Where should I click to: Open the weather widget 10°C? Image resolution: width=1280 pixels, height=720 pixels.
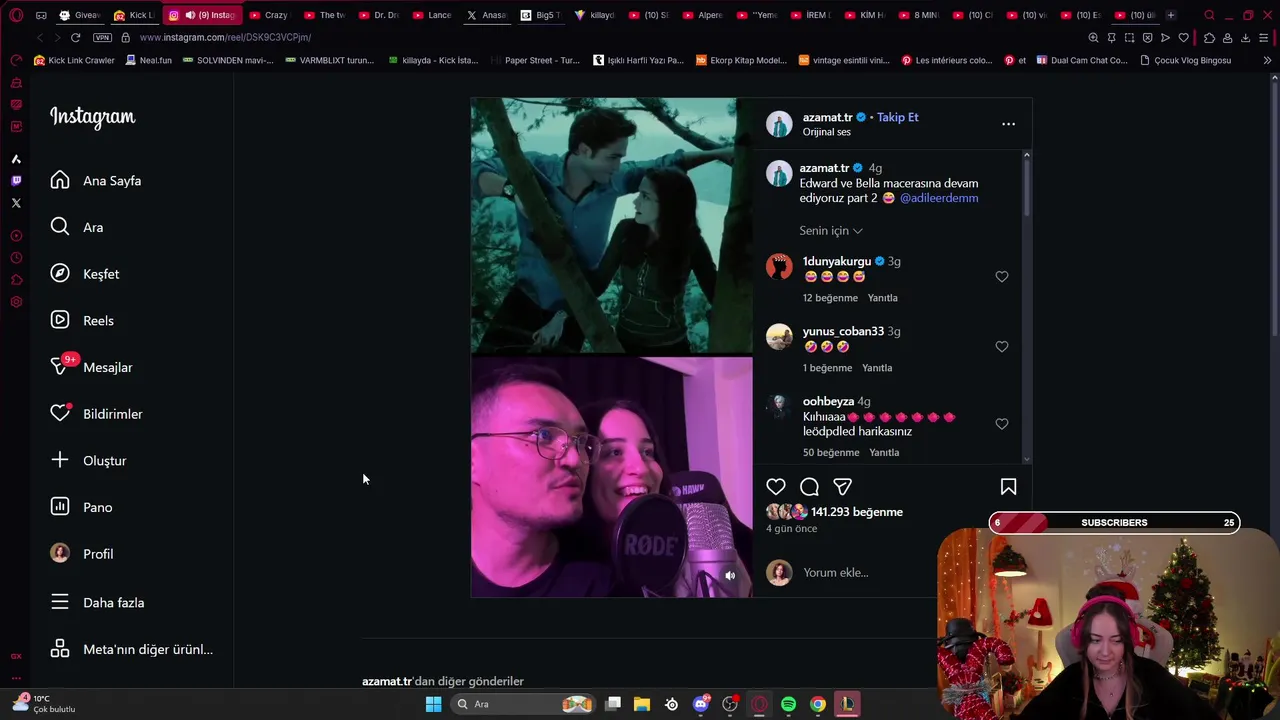pos(45,704)
